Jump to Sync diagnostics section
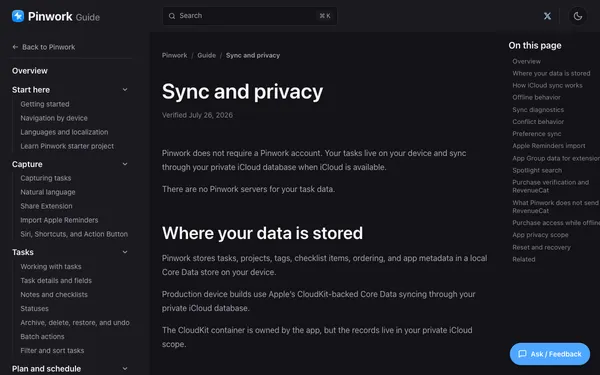 [x=538, y=110]
